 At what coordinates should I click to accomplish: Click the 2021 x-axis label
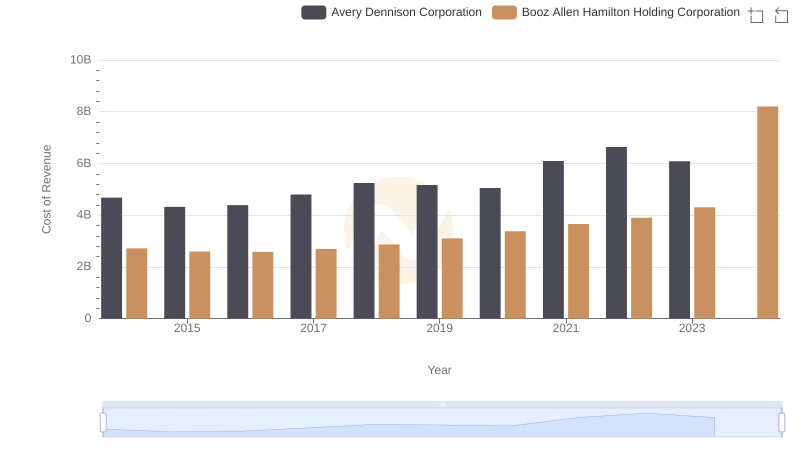pos(566,328)
